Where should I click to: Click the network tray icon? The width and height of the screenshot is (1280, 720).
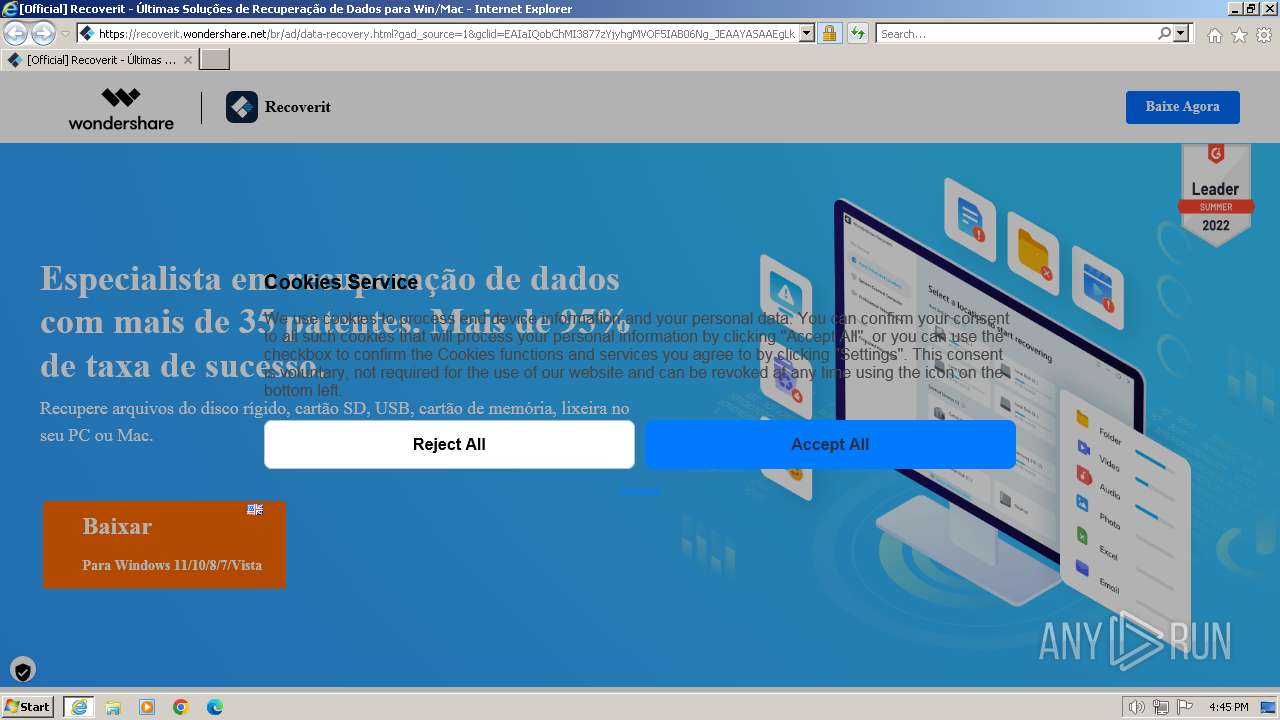tap(1160, 707)
